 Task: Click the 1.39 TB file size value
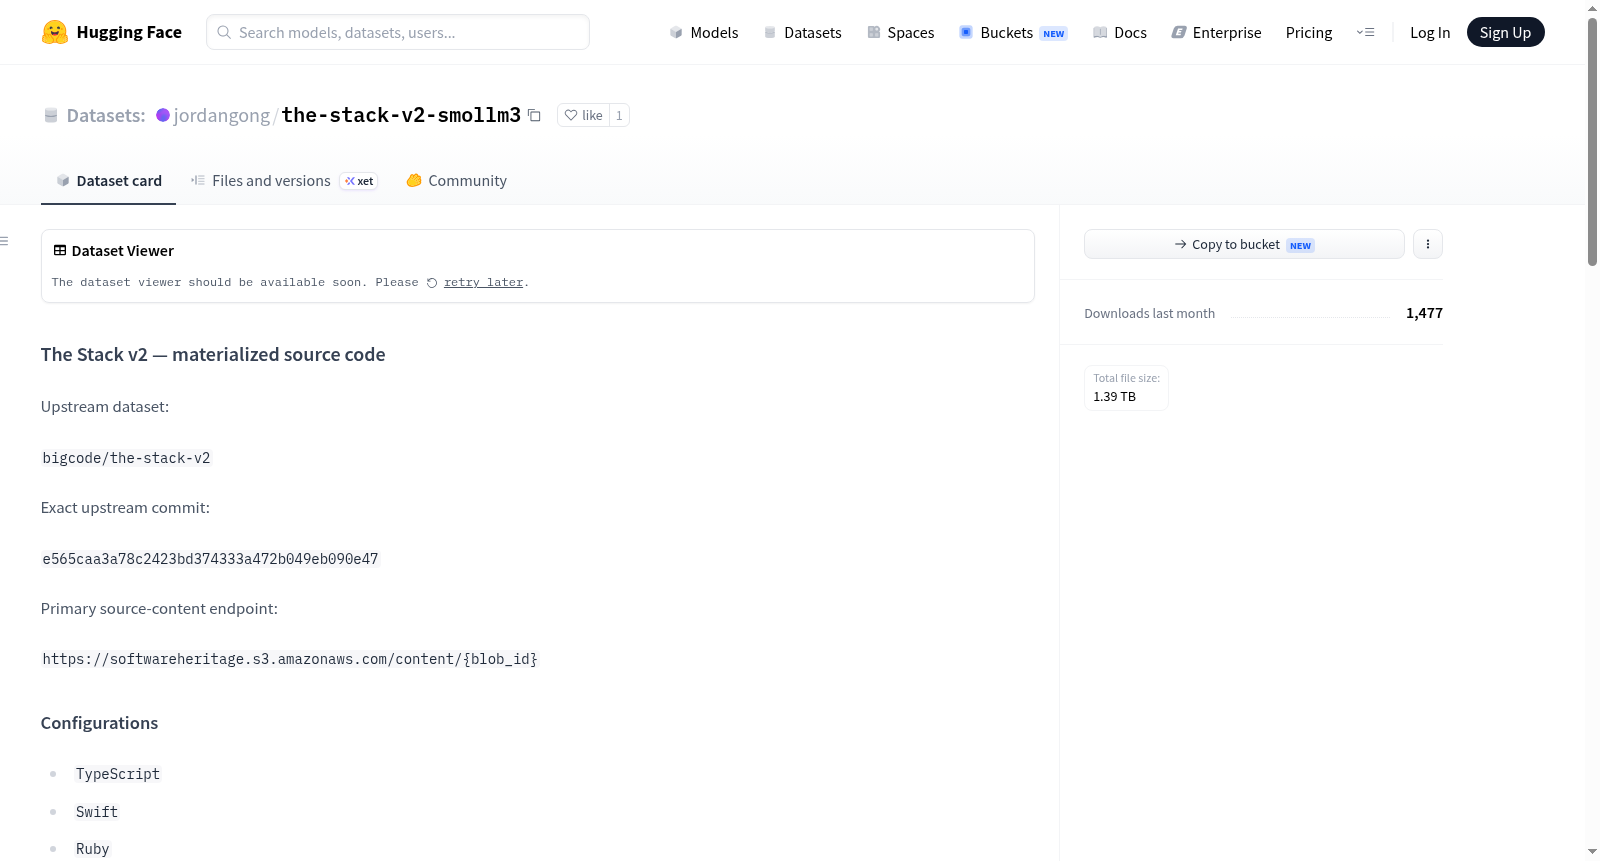(x=1114, y=396)
